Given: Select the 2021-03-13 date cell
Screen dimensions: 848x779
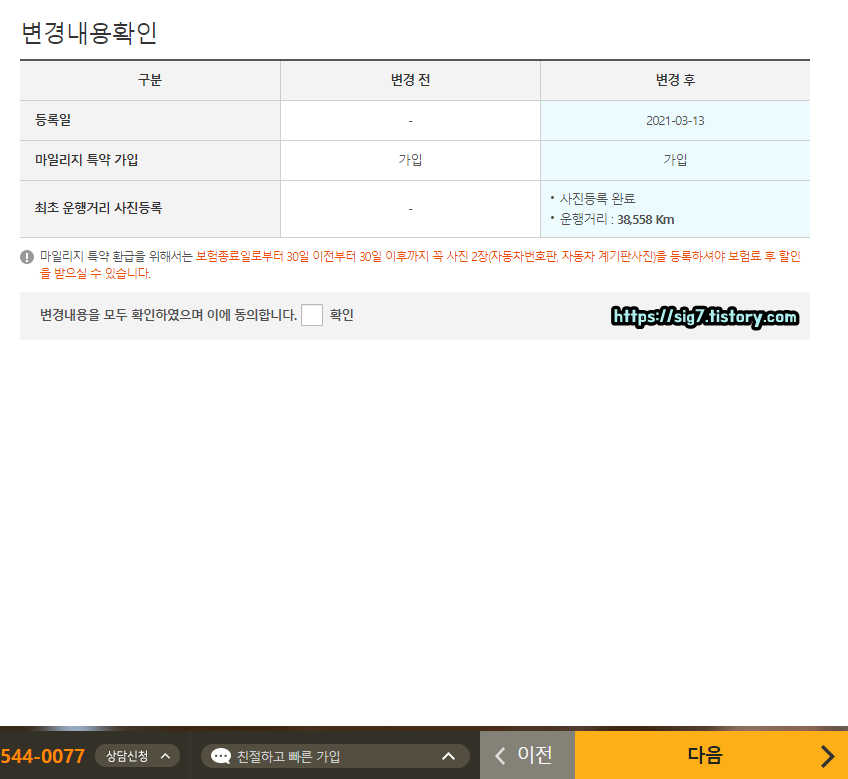Looking at the screenshot, I should pos(675,121).
